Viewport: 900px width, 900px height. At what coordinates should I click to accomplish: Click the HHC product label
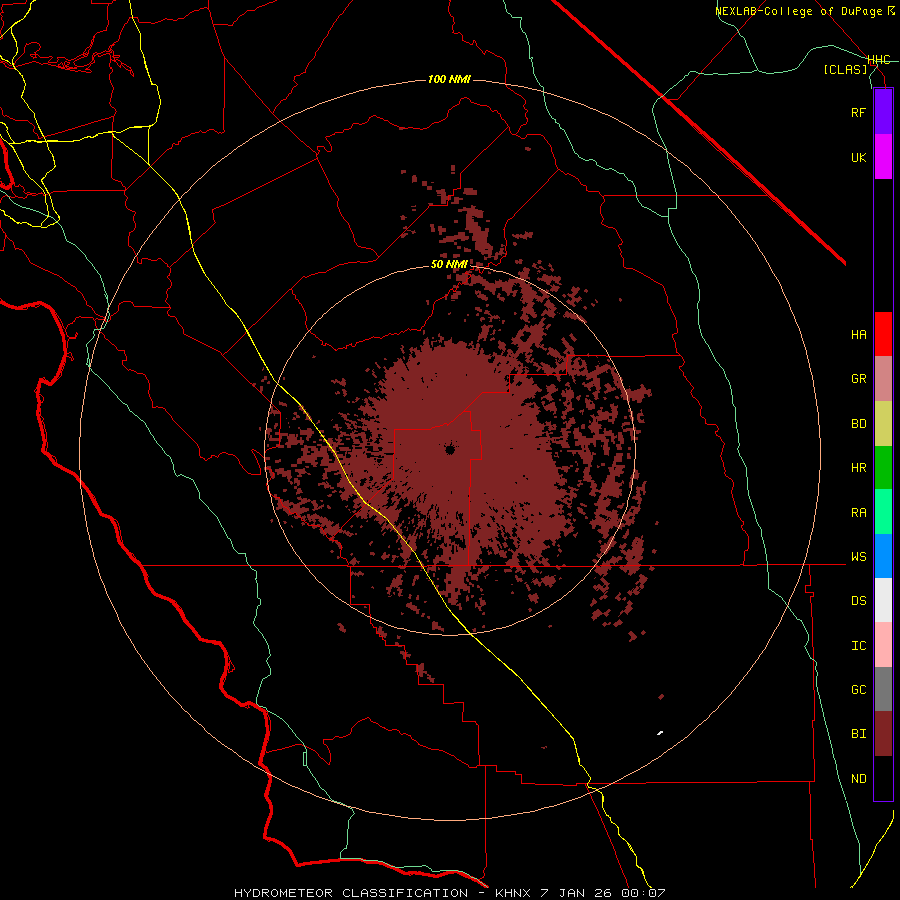coord(878,60)
